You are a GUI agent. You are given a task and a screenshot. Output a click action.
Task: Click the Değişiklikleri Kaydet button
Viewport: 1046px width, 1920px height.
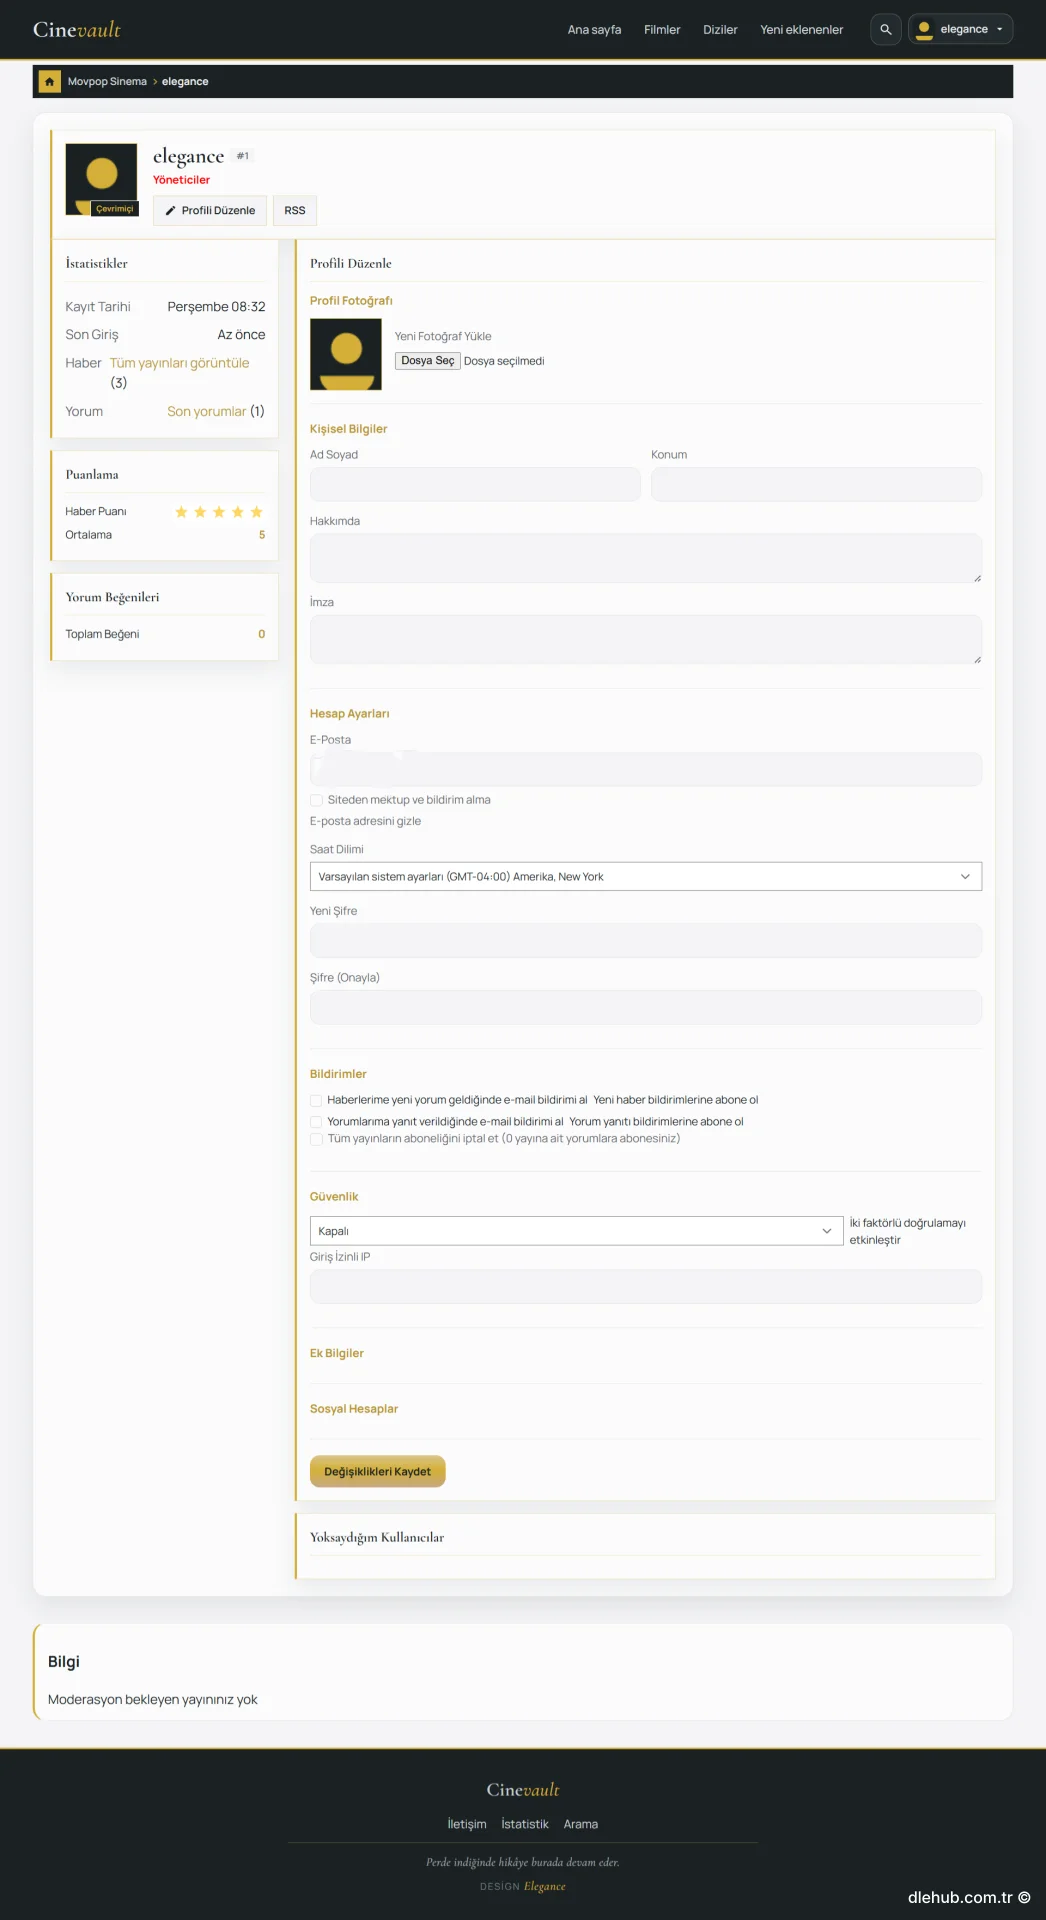[x=377, y=1471]
